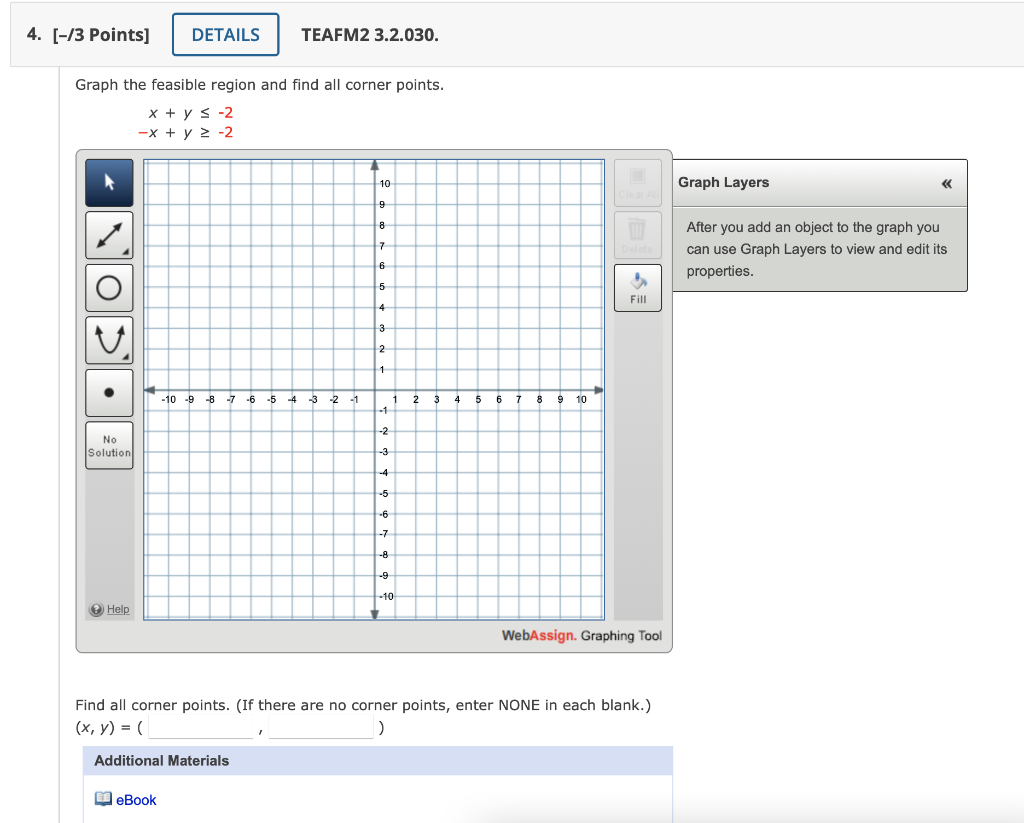Viewport: 1024px width, 823px height.
Task: Click the -10 label on the x-axis
Action: 168,399
